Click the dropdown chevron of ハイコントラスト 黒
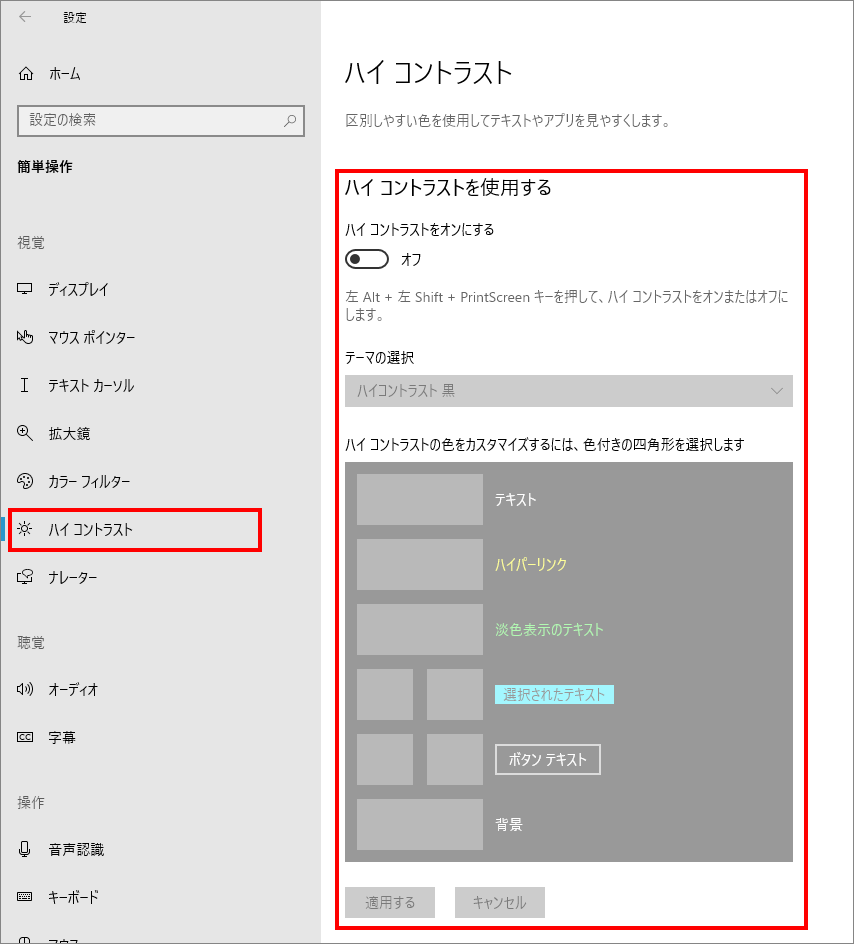This screenshot has height=944, width=854. (x=776, y=391)
